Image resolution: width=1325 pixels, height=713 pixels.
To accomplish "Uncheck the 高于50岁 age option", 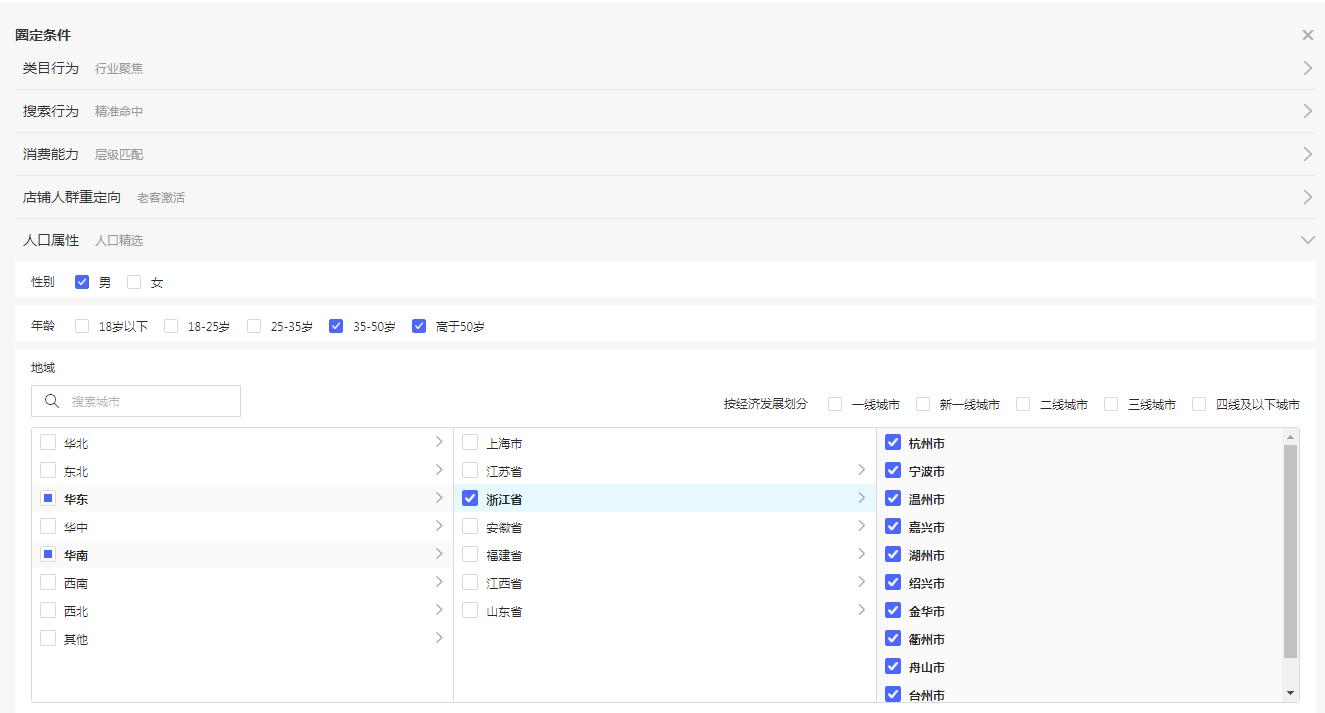I will tap(419, 326).
